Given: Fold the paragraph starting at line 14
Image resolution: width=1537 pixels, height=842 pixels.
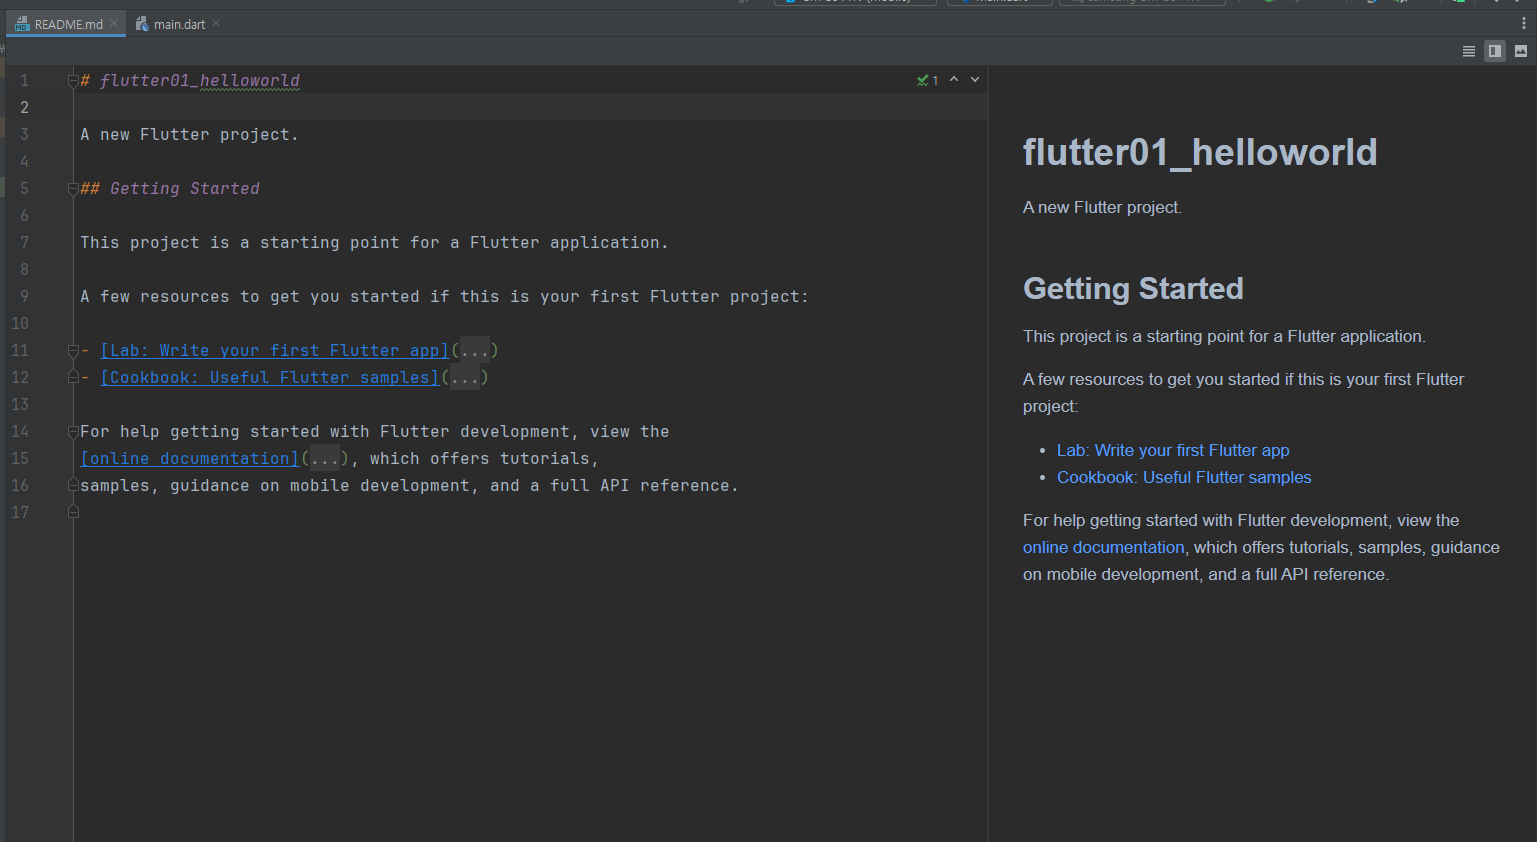Looking at the screenshot, I should [73, 432].
